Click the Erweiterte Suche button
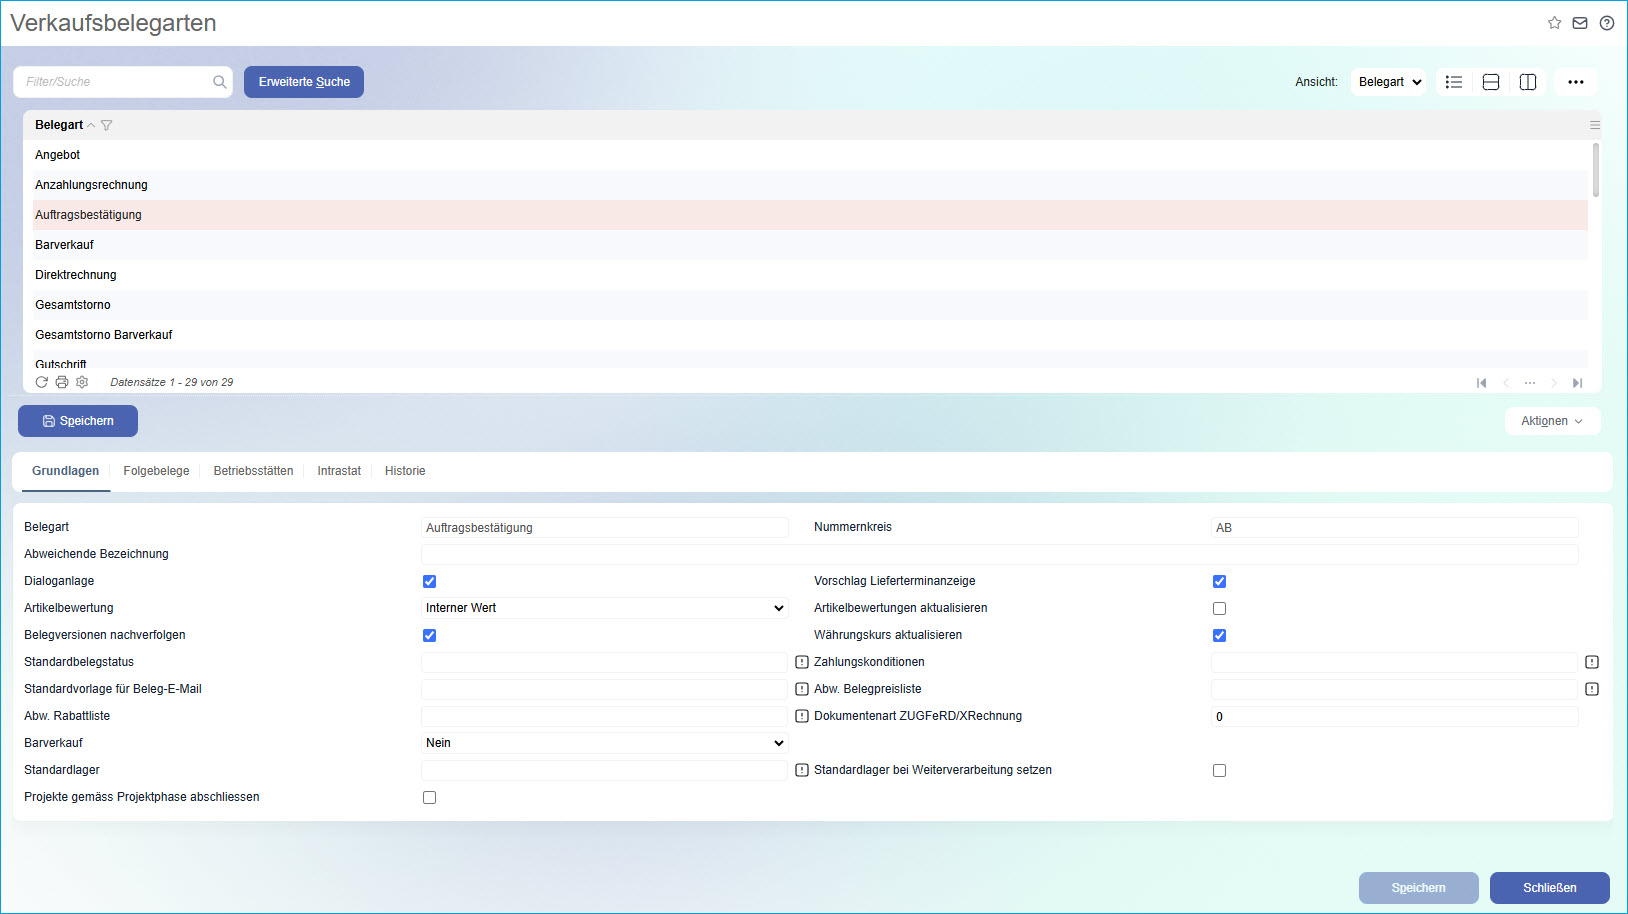 click(x=303, y=81)
